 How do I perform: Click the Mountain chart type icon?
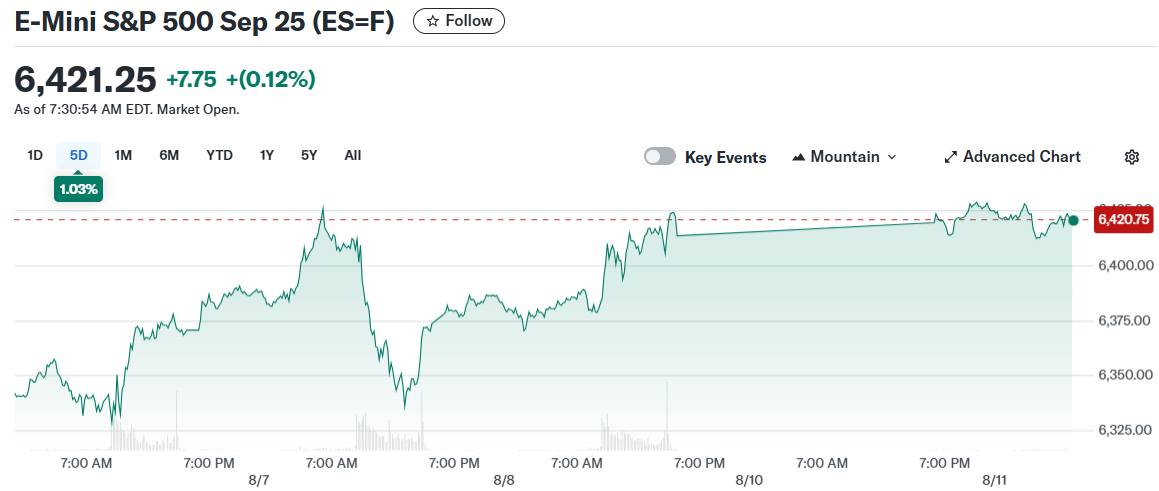click(x=798, y=157)
